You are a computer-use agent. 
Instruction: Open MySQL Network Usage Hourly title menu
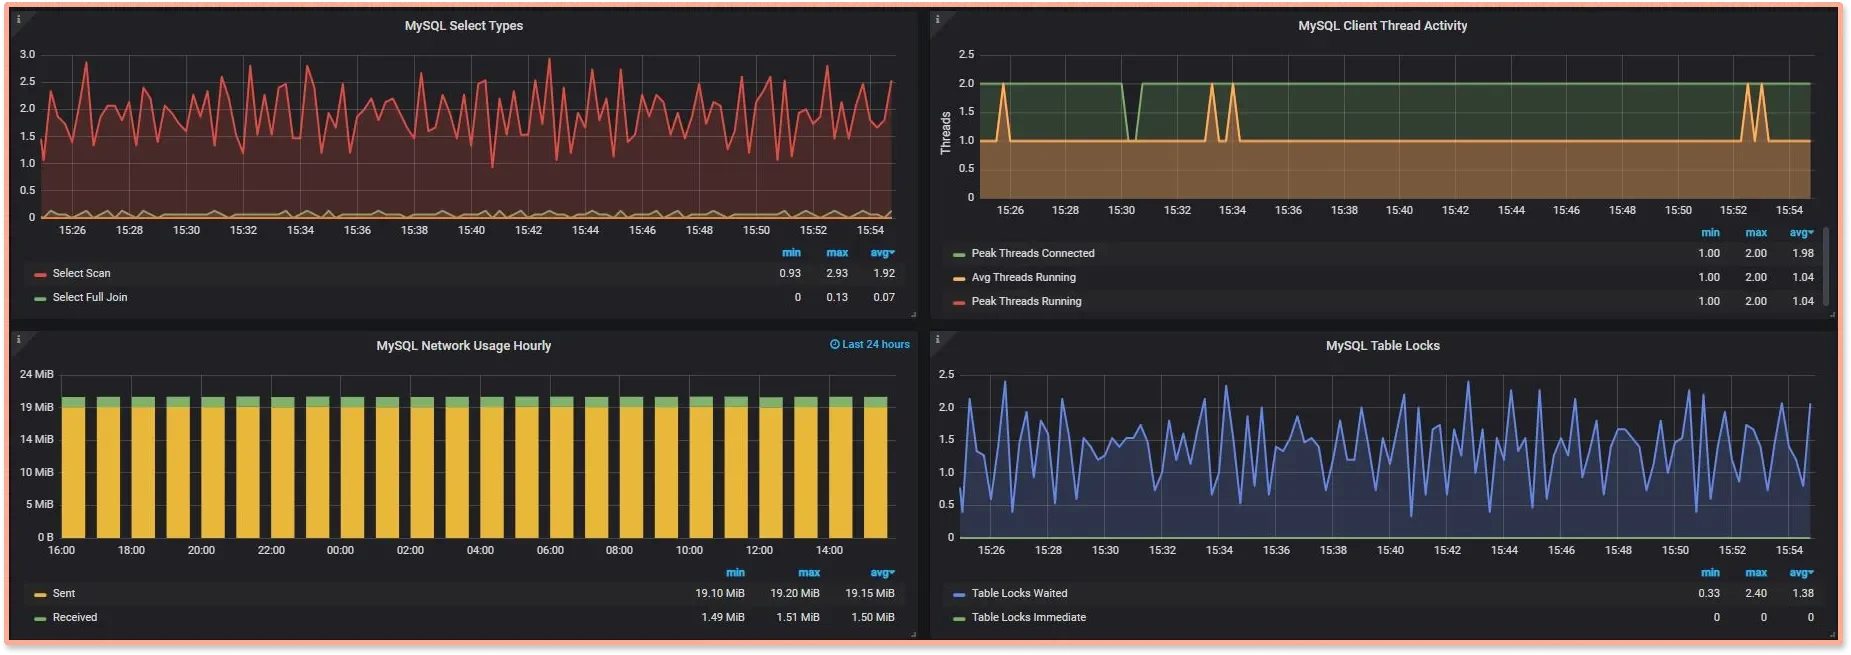pos(463,346)
